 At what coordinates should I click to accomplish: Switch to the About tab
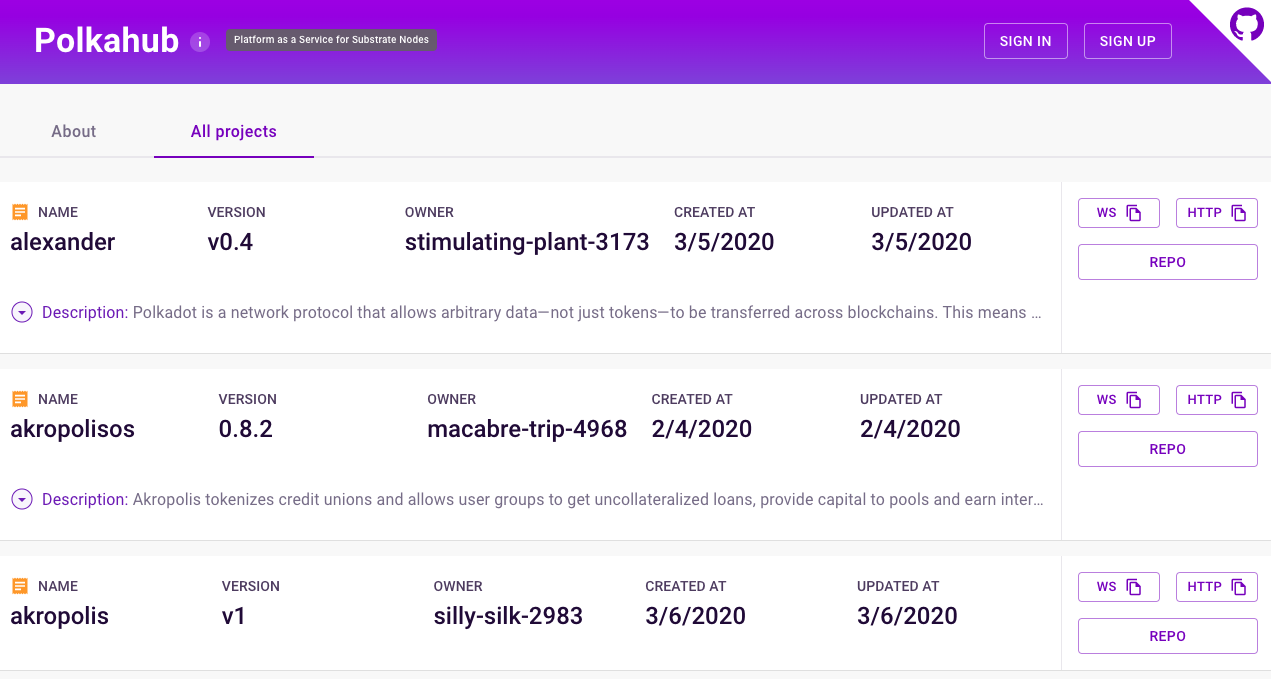[74, 132]
